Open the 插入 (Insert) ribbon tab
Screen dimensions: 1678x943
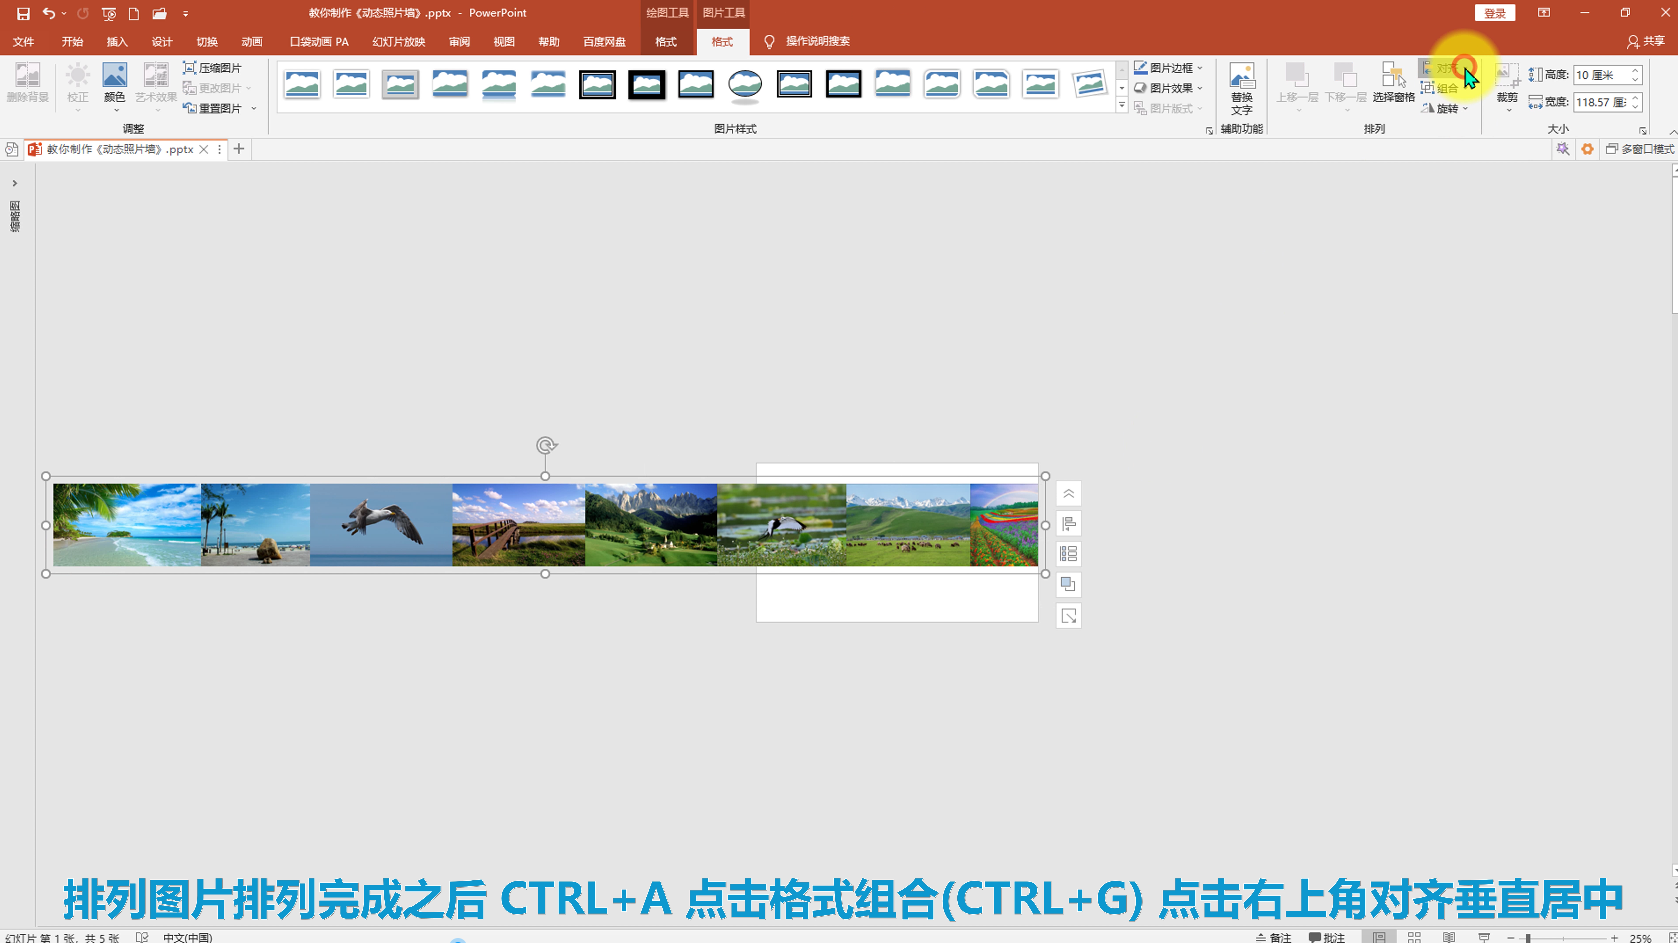117,42
